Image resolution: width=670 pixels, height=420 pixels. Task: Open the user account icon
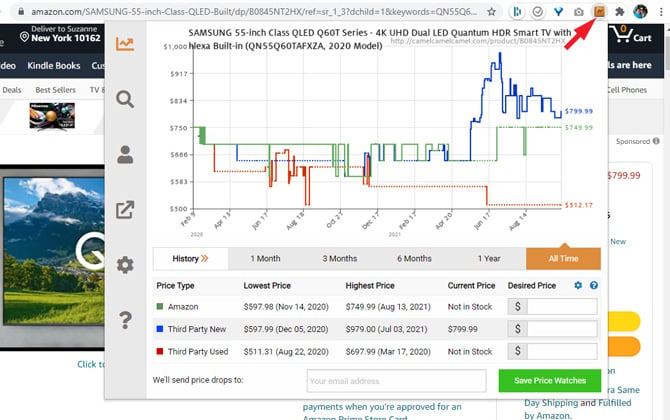tap(125, 154)
